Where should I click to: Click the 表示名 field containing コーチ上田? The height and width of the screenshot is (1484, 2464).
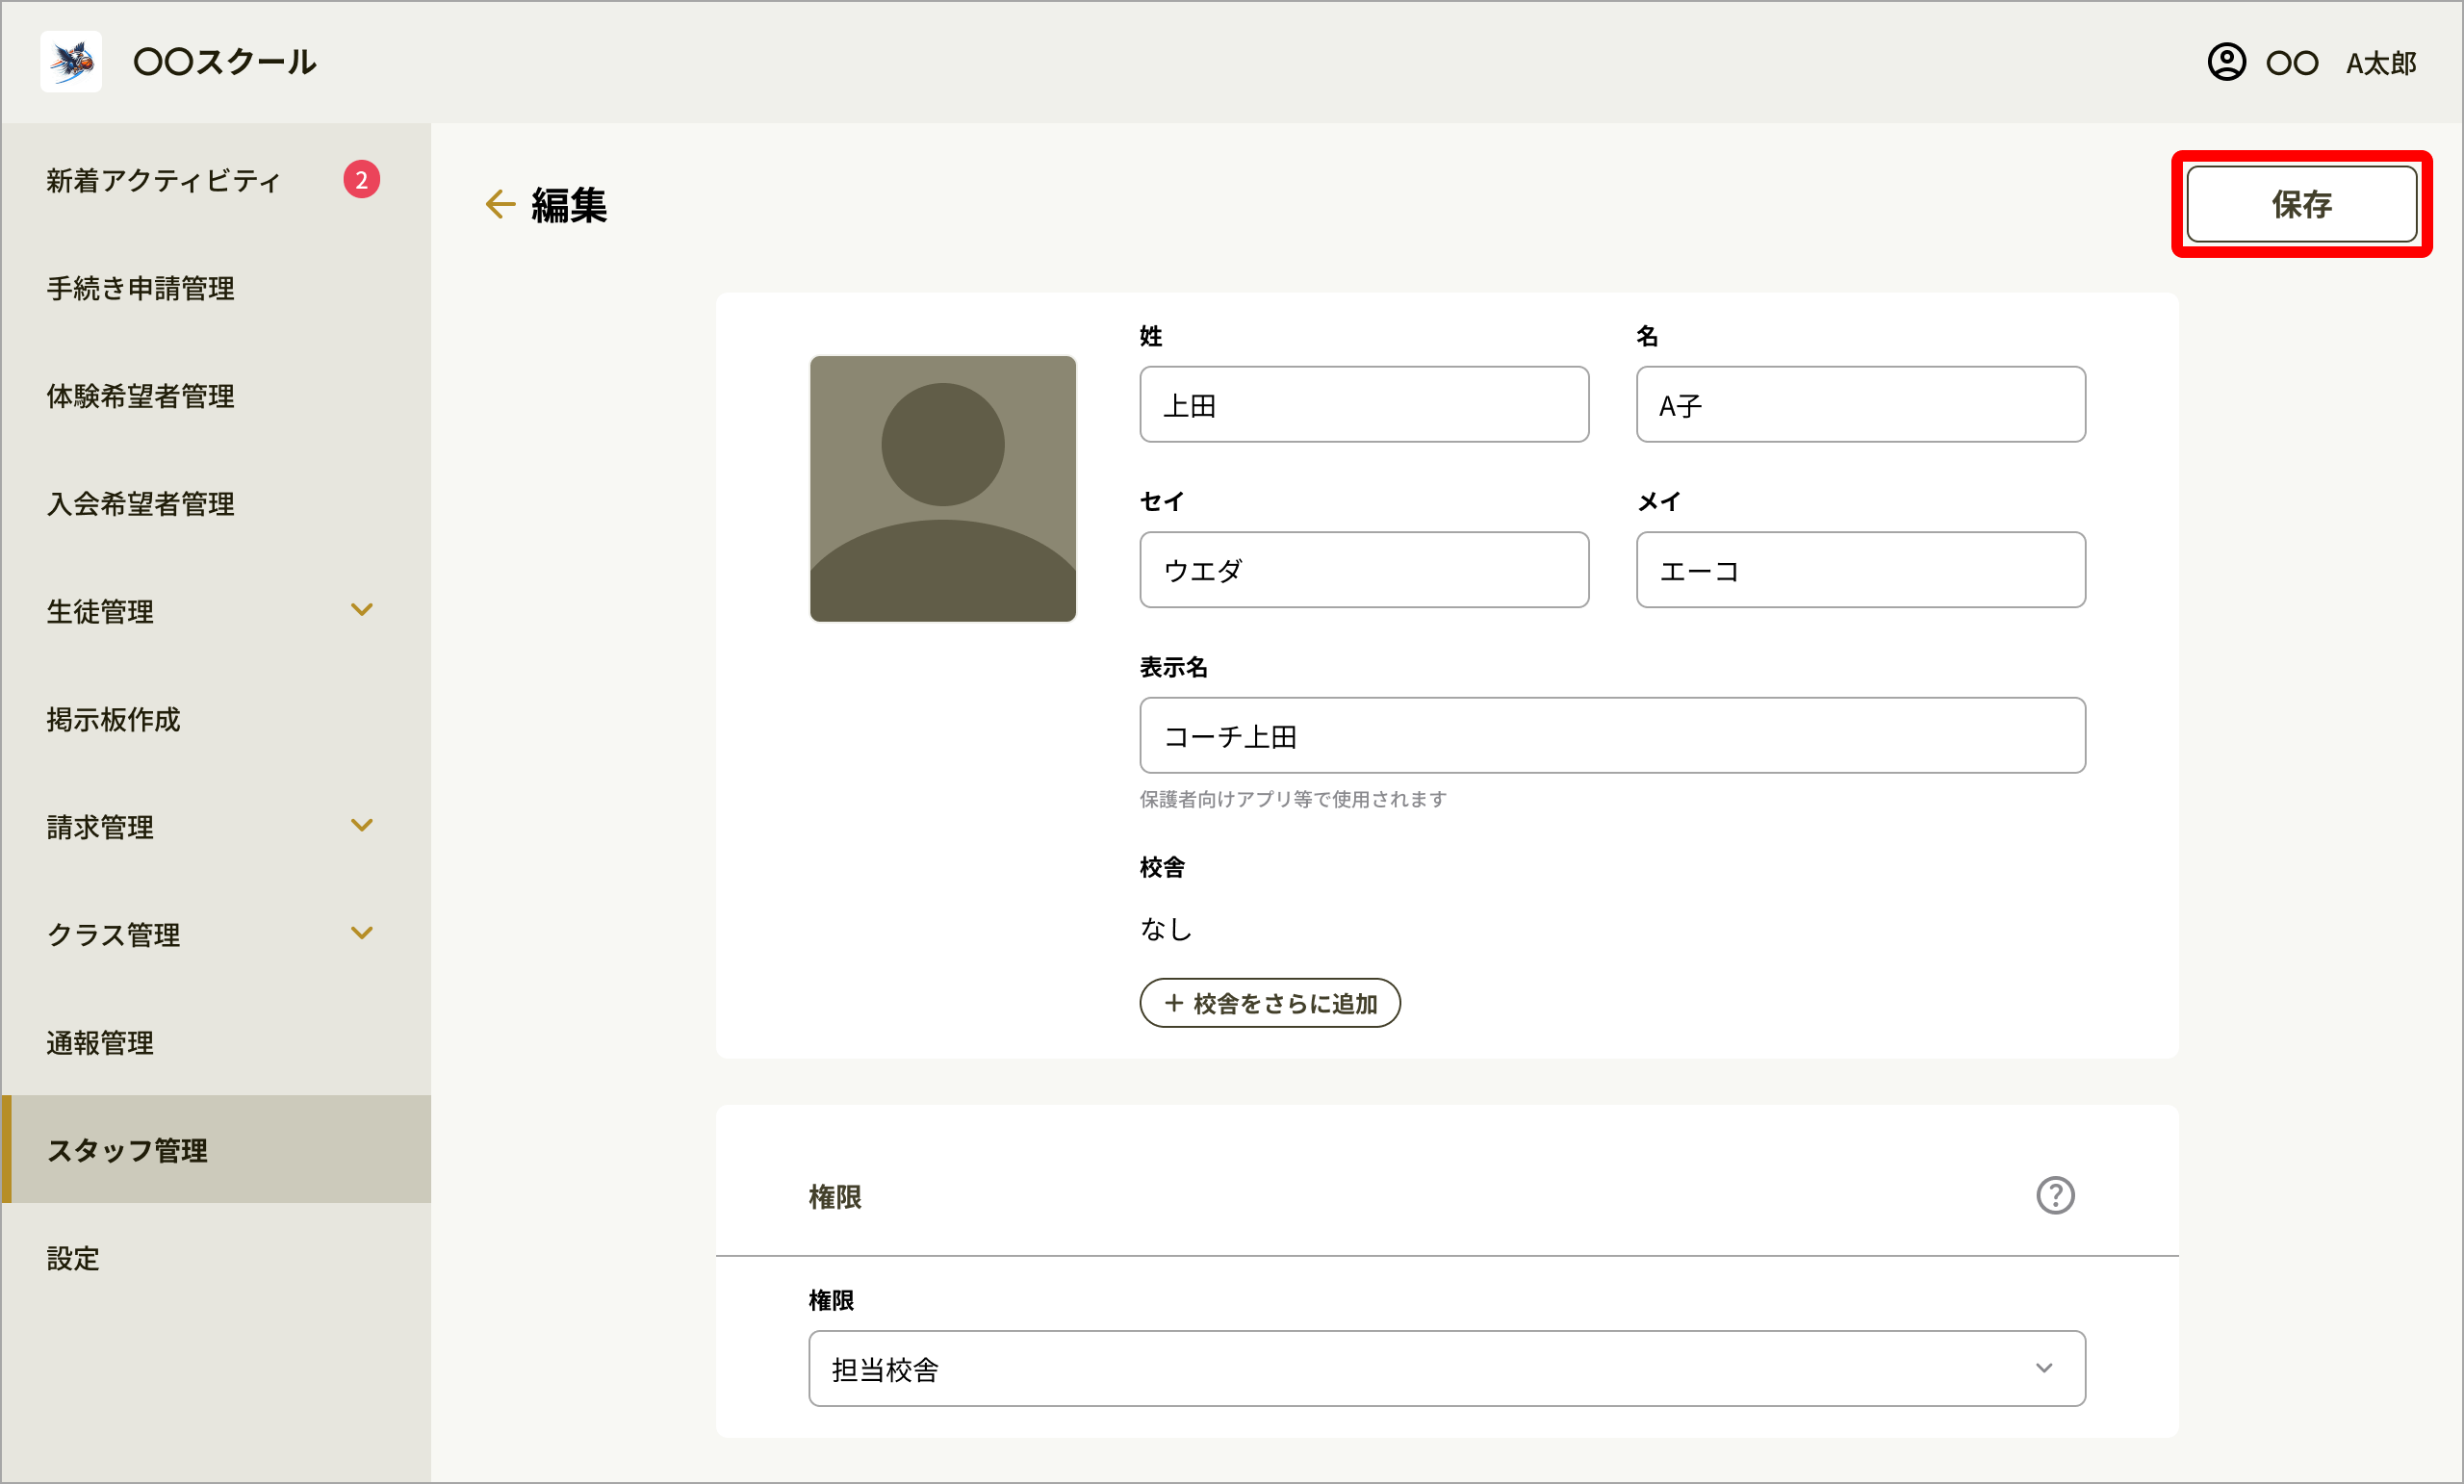point(1612,735)
